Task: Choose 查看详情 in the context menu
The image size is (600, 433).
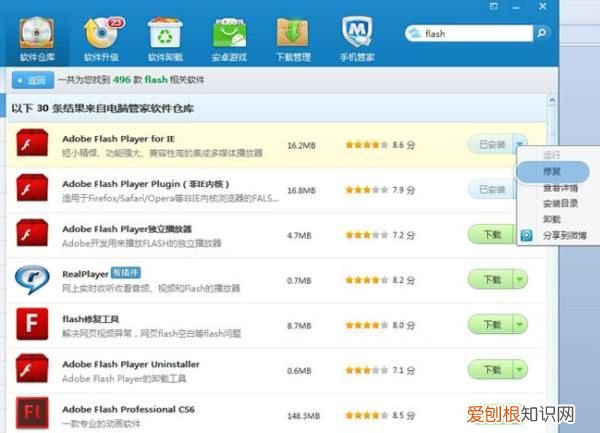Action: coord(561,188)
